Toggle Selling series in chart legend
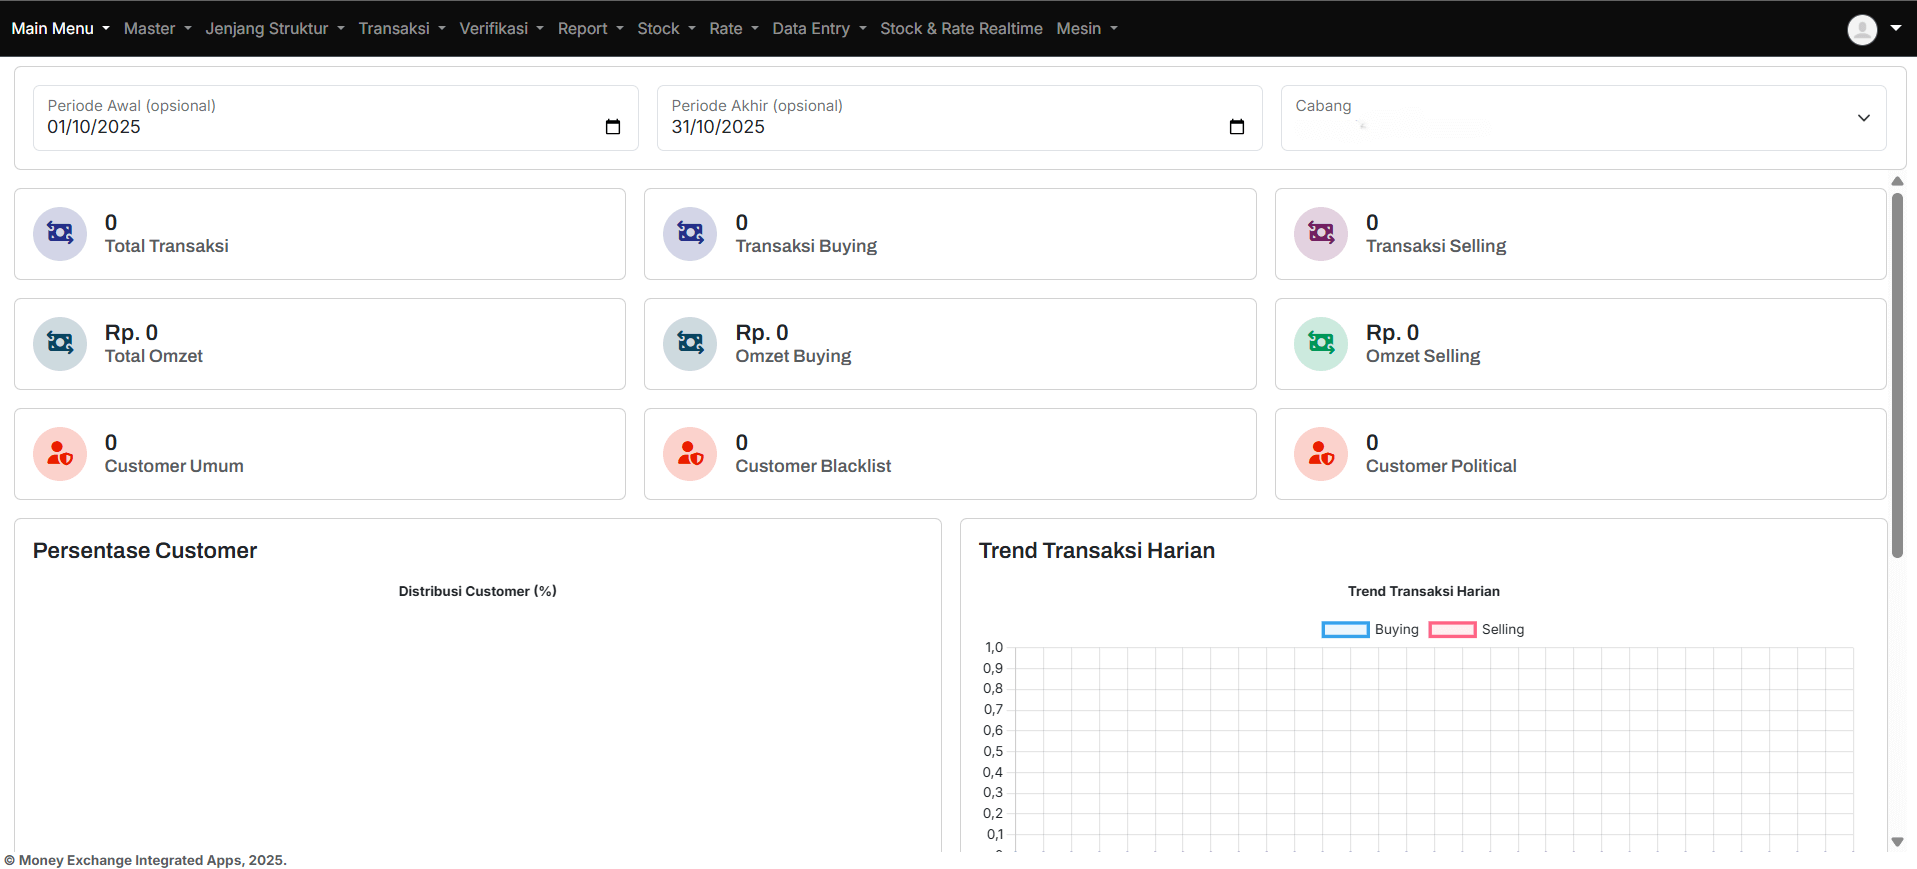The height and width of the screenshot is (869, 1917). click(x=1452, y=630)
